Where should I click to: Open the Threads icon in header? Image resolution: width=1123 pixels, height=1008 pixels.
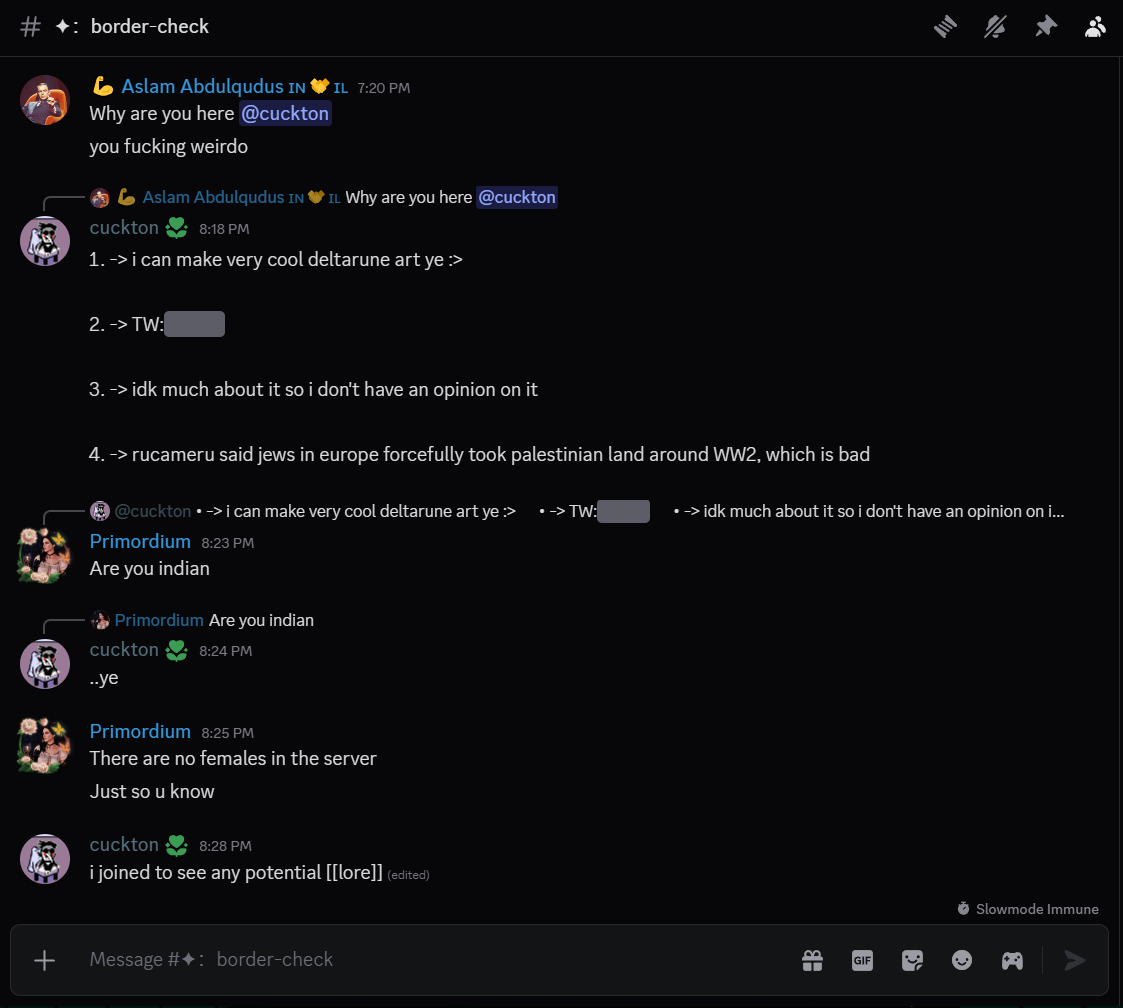(946, 27)
